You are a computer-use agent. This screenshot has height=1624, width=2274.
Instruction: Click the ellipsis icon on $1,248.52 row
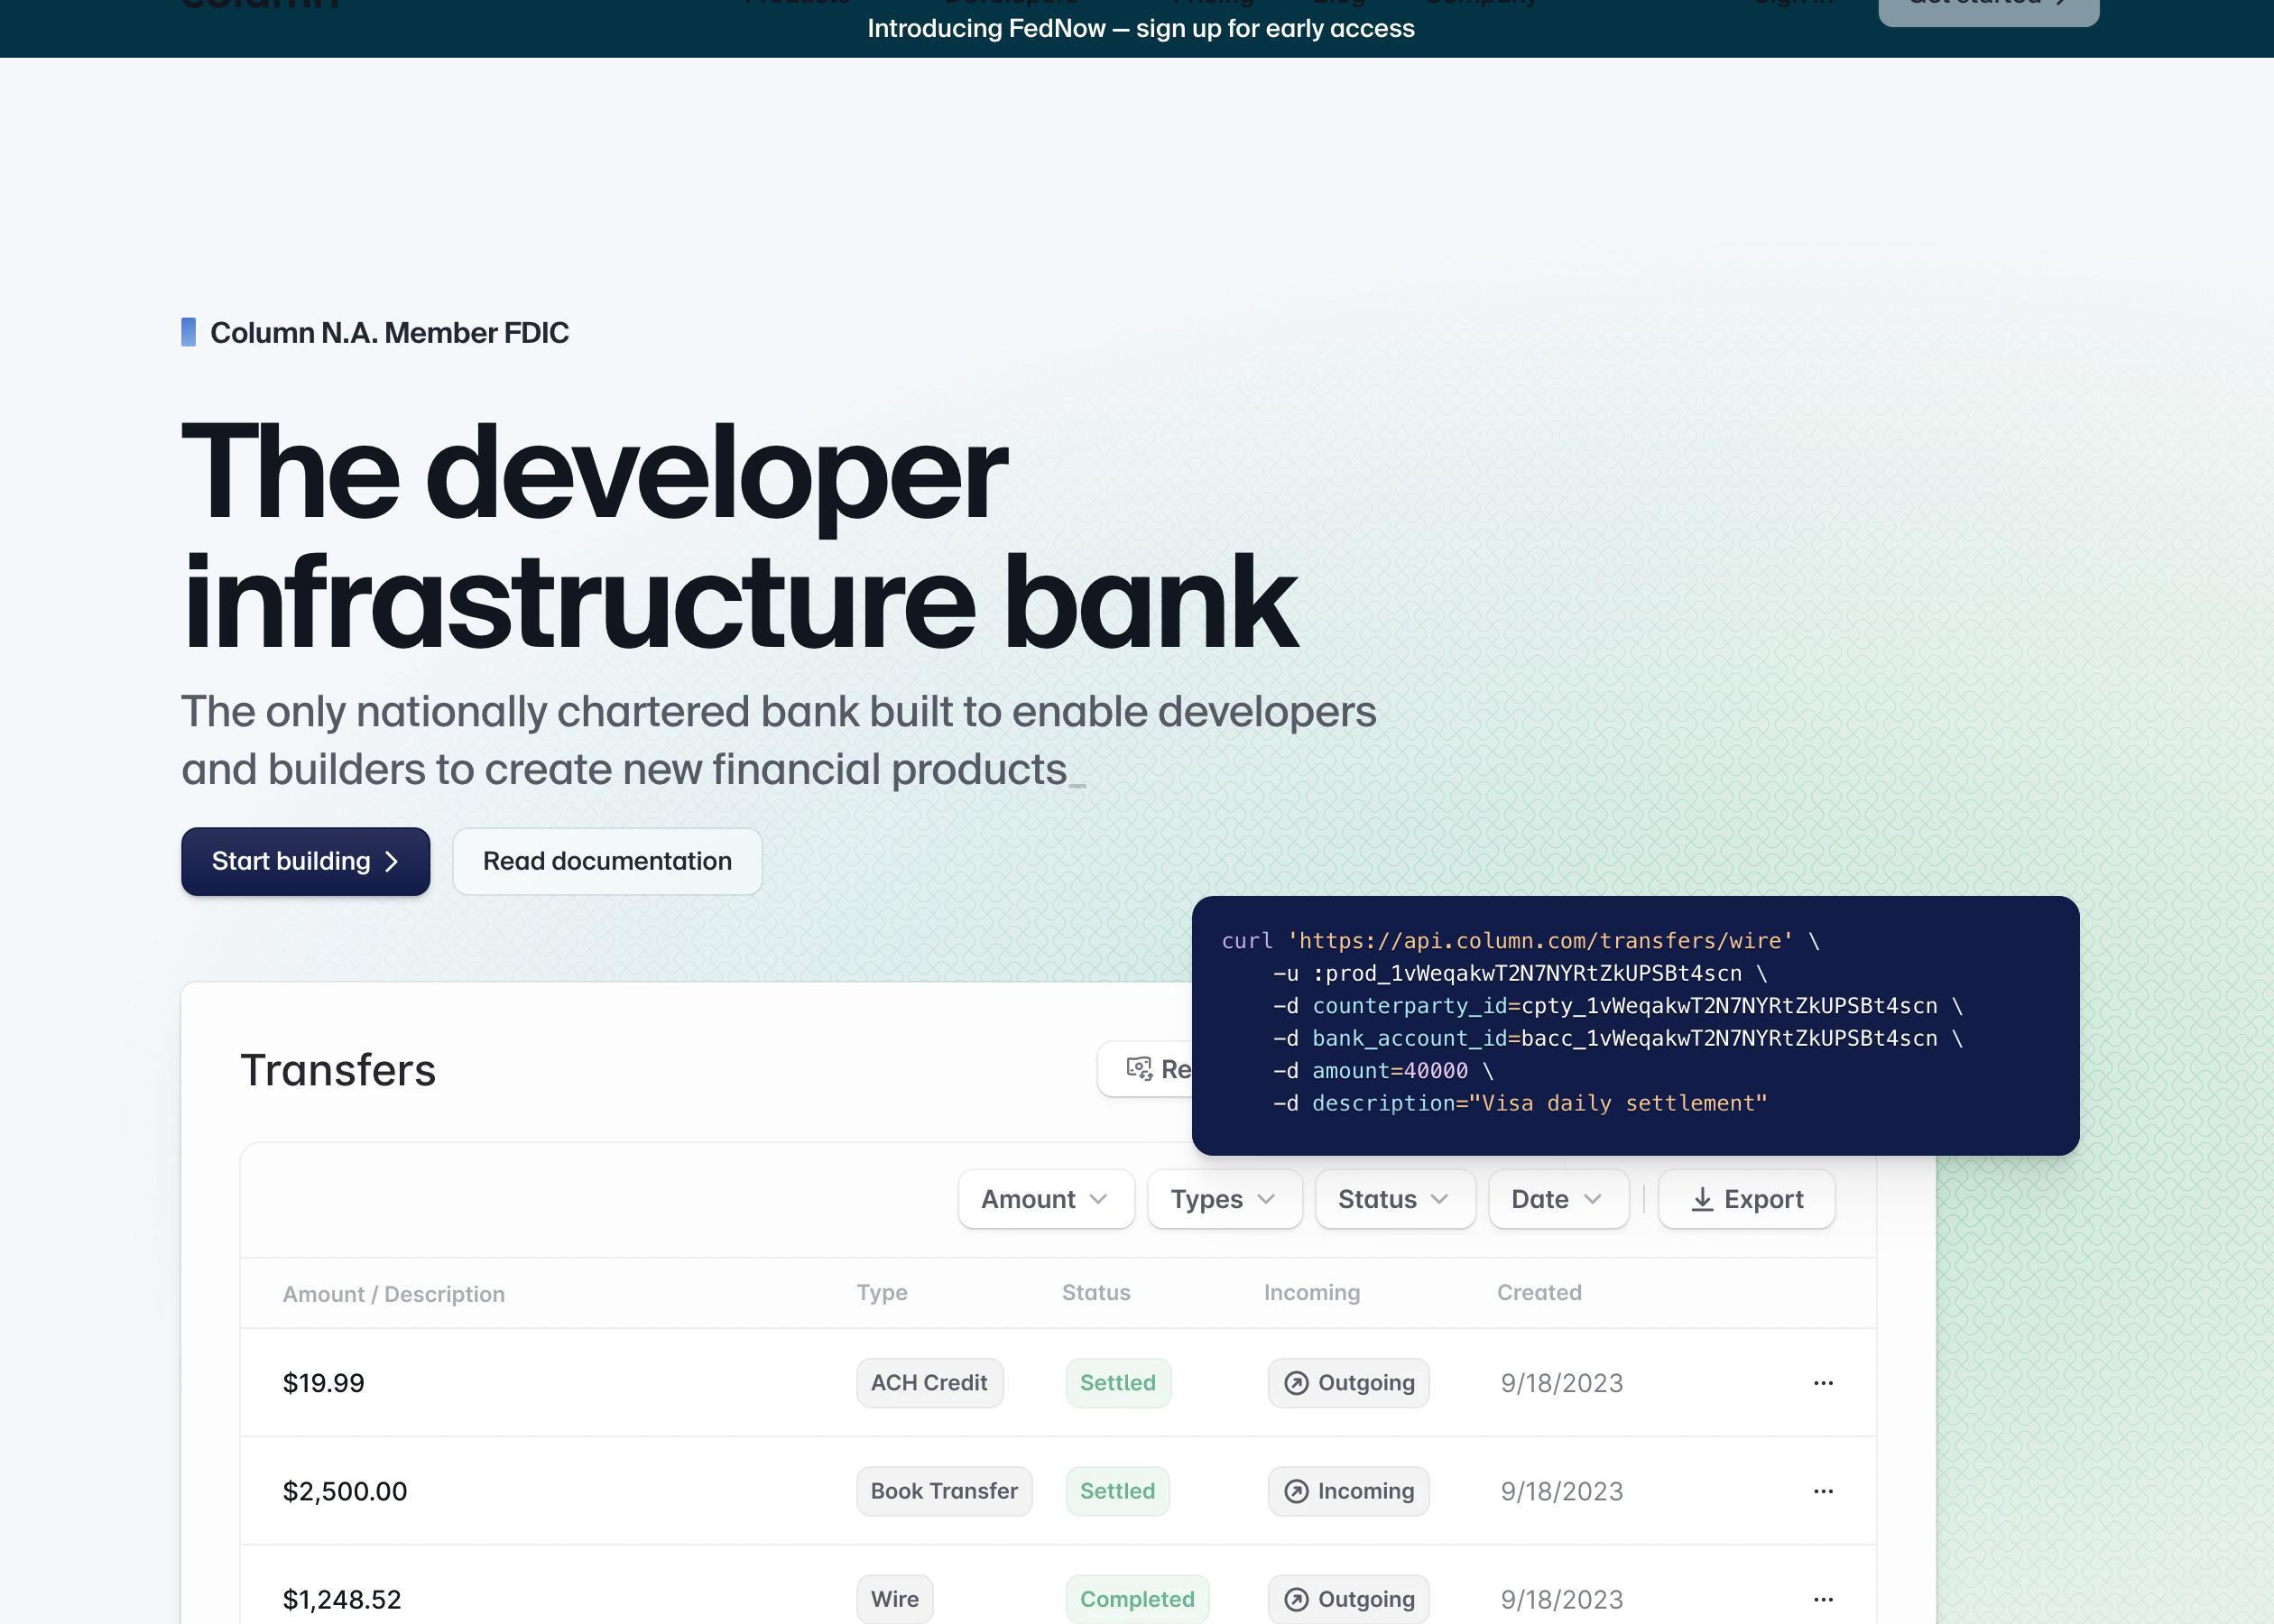[1823, 1600]
